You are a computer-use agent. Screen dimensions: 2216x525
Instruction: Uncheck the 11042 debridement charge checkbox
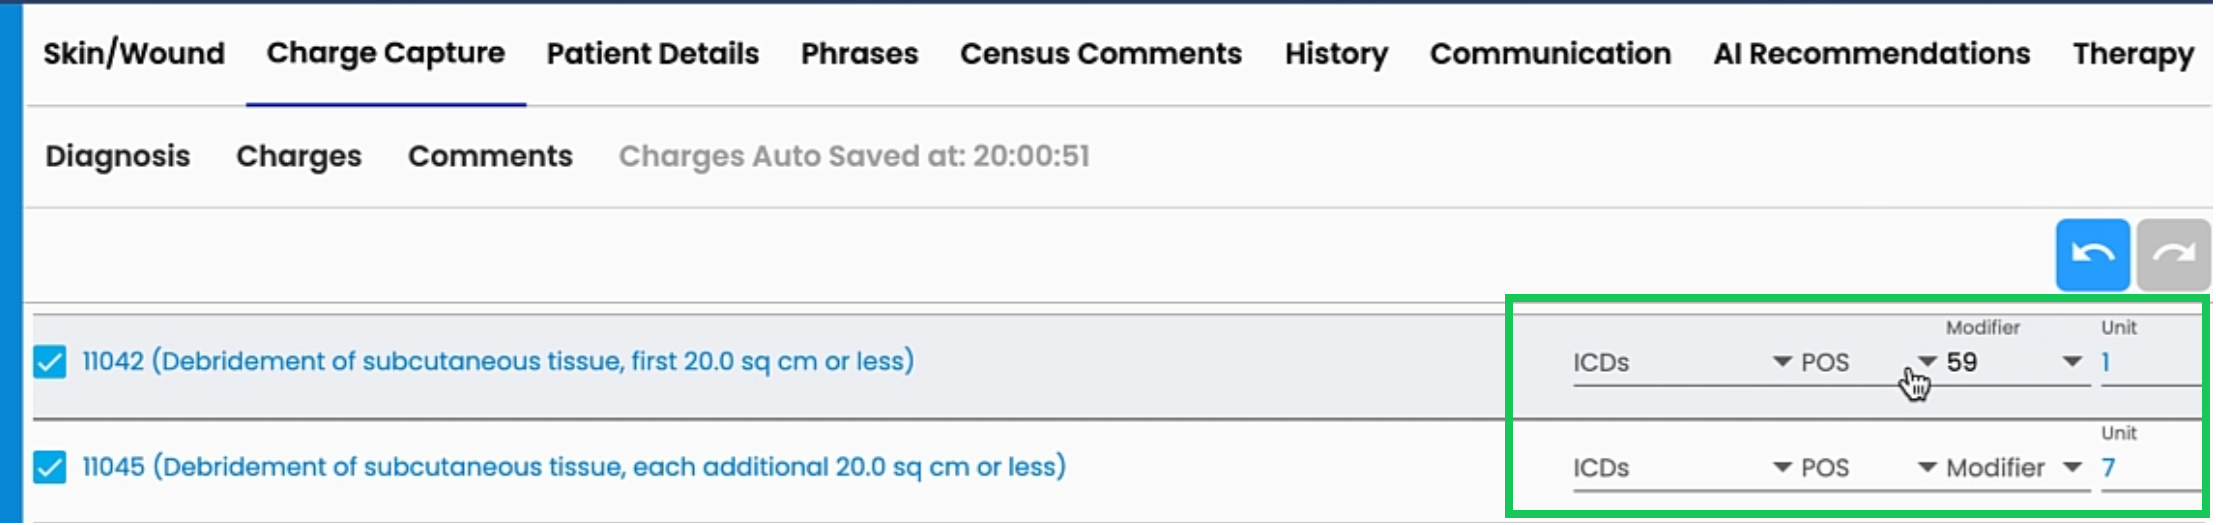pyautogui.click(x=50, y=362)
